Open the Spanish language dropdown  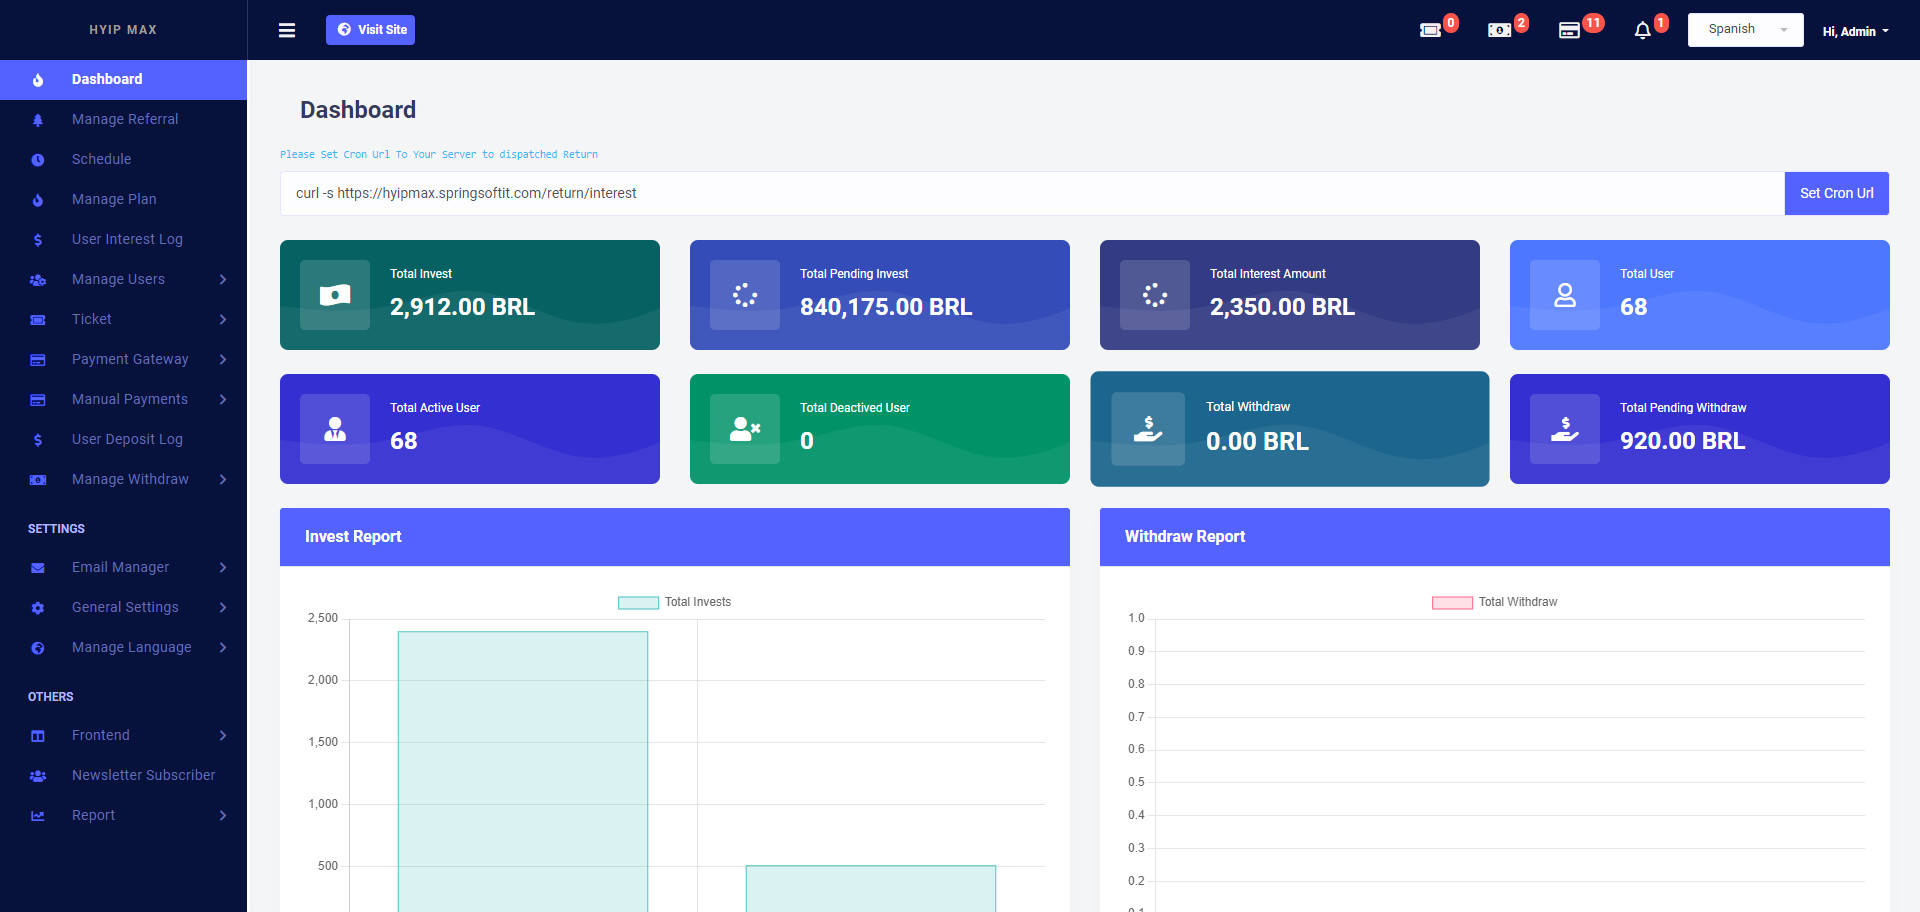(1745, 30)
